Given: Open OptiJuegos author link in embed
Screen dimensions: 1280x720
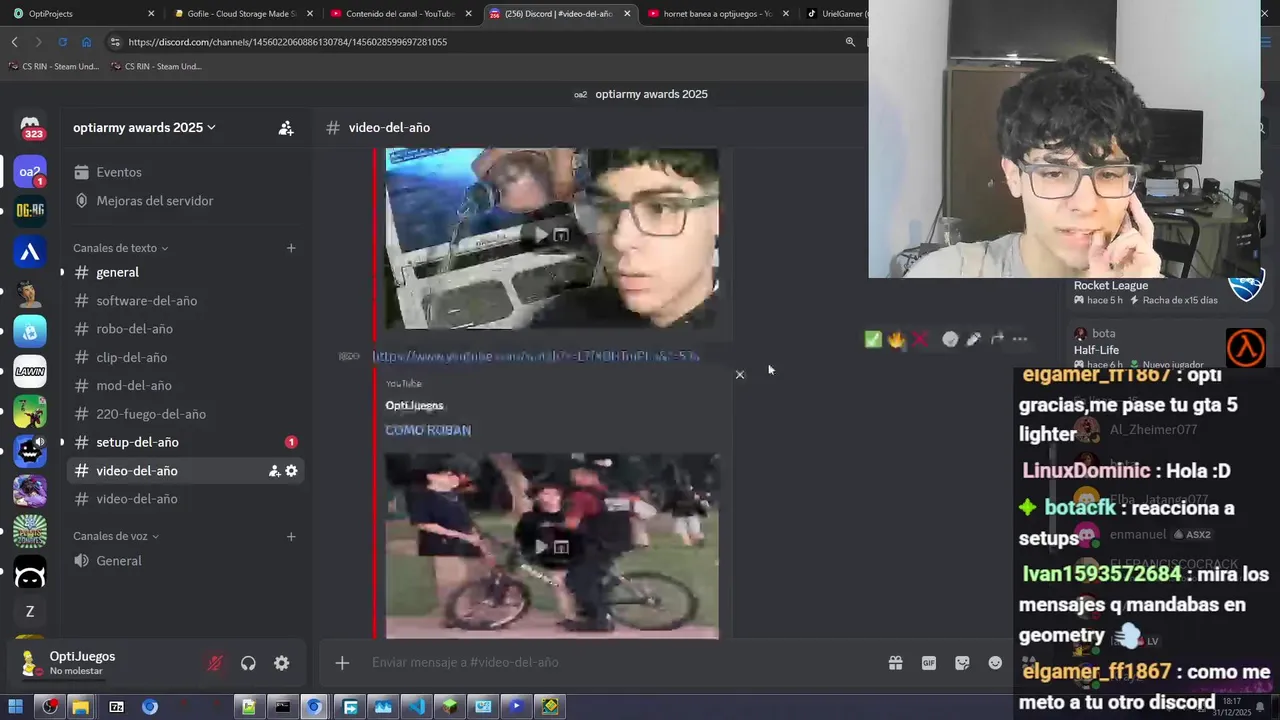Looking at the screenshot, I should pos(414,405).
